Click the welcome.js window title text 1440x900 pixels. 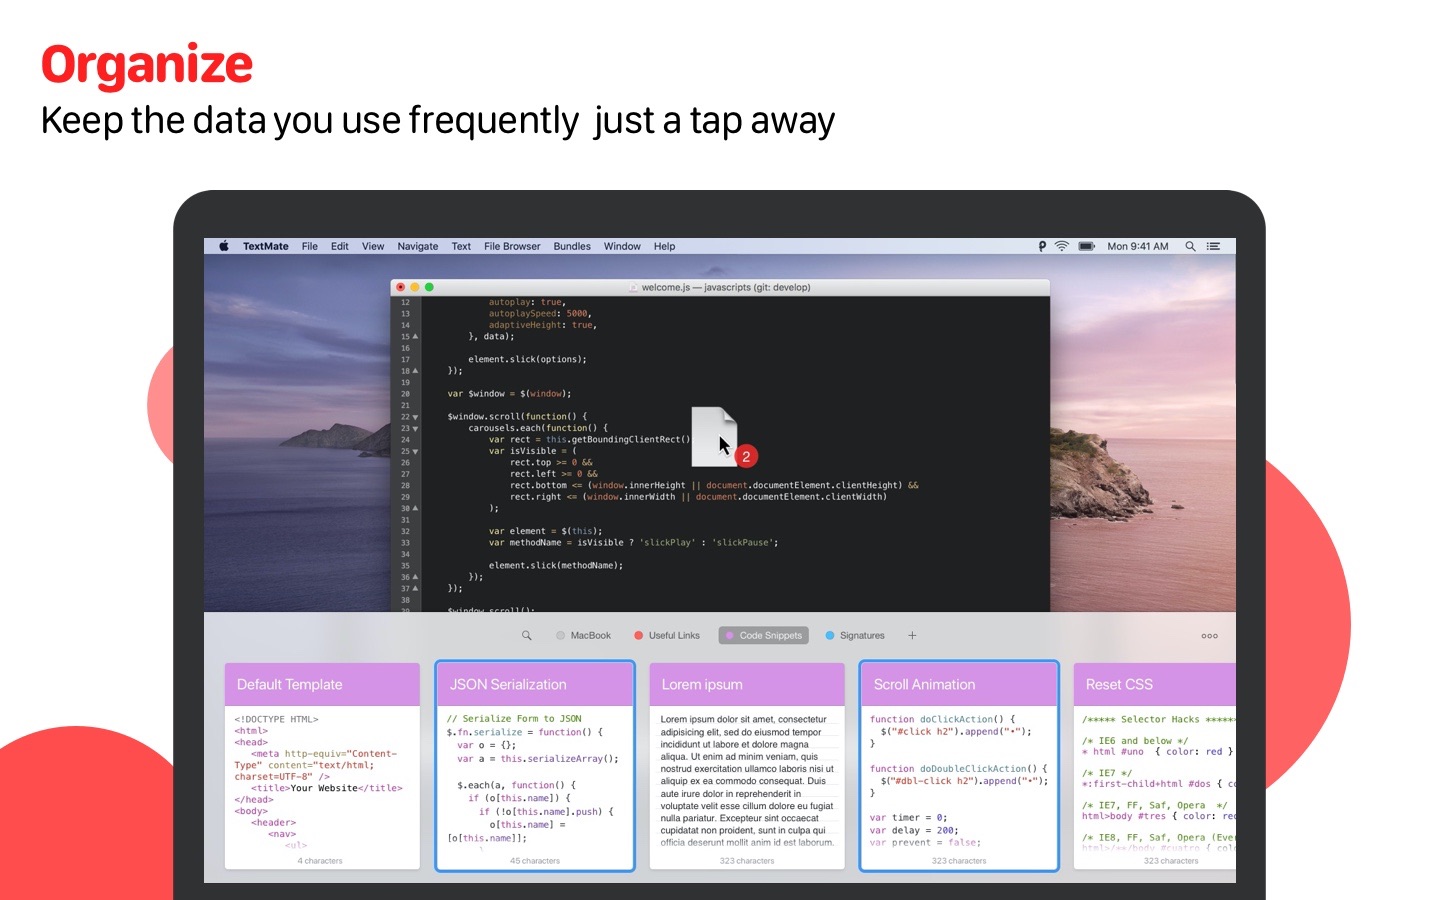[x=726, y=287]
